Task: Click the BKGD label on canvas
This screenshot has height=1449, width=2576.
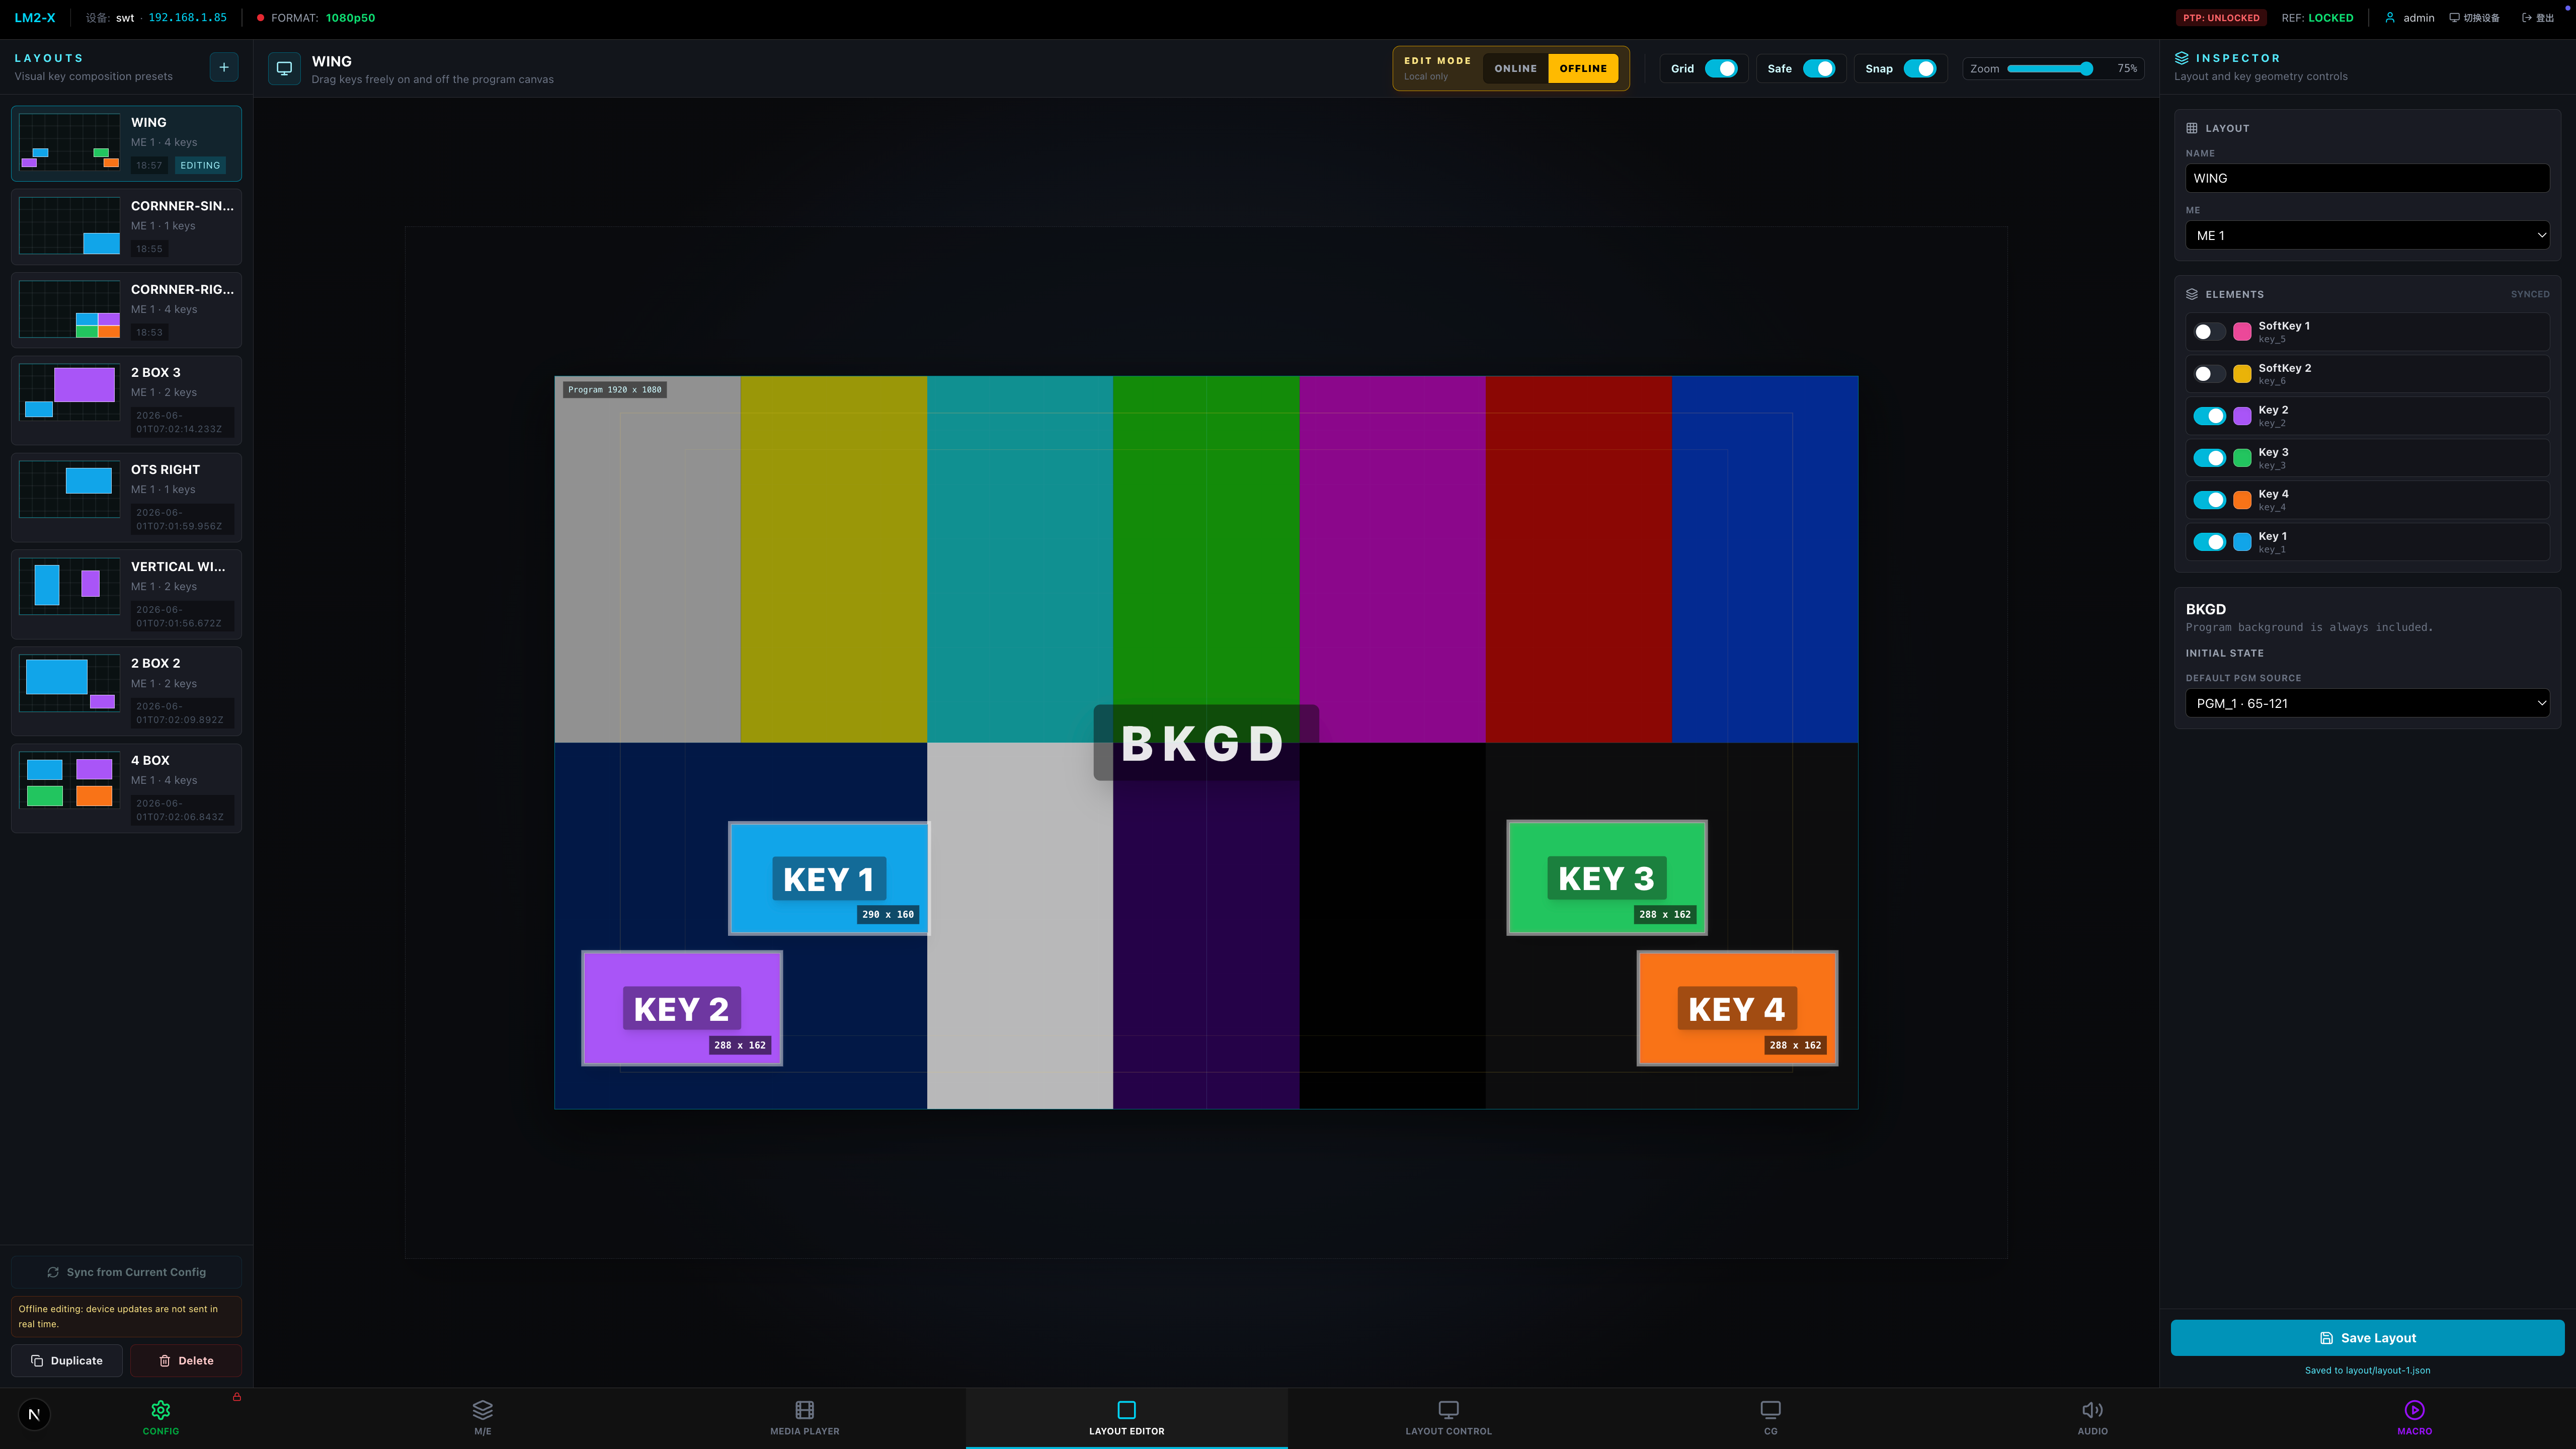Action: point(1205,743)
